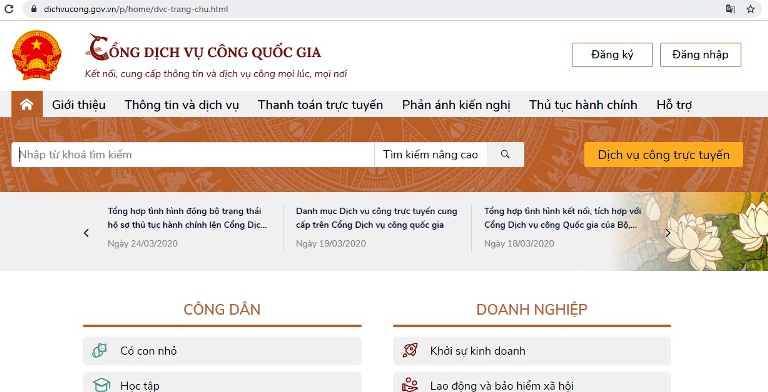
Task: Click the 'Có con nhỏ' baby icon
Action: pyautogui.click(x=99, y=350)
